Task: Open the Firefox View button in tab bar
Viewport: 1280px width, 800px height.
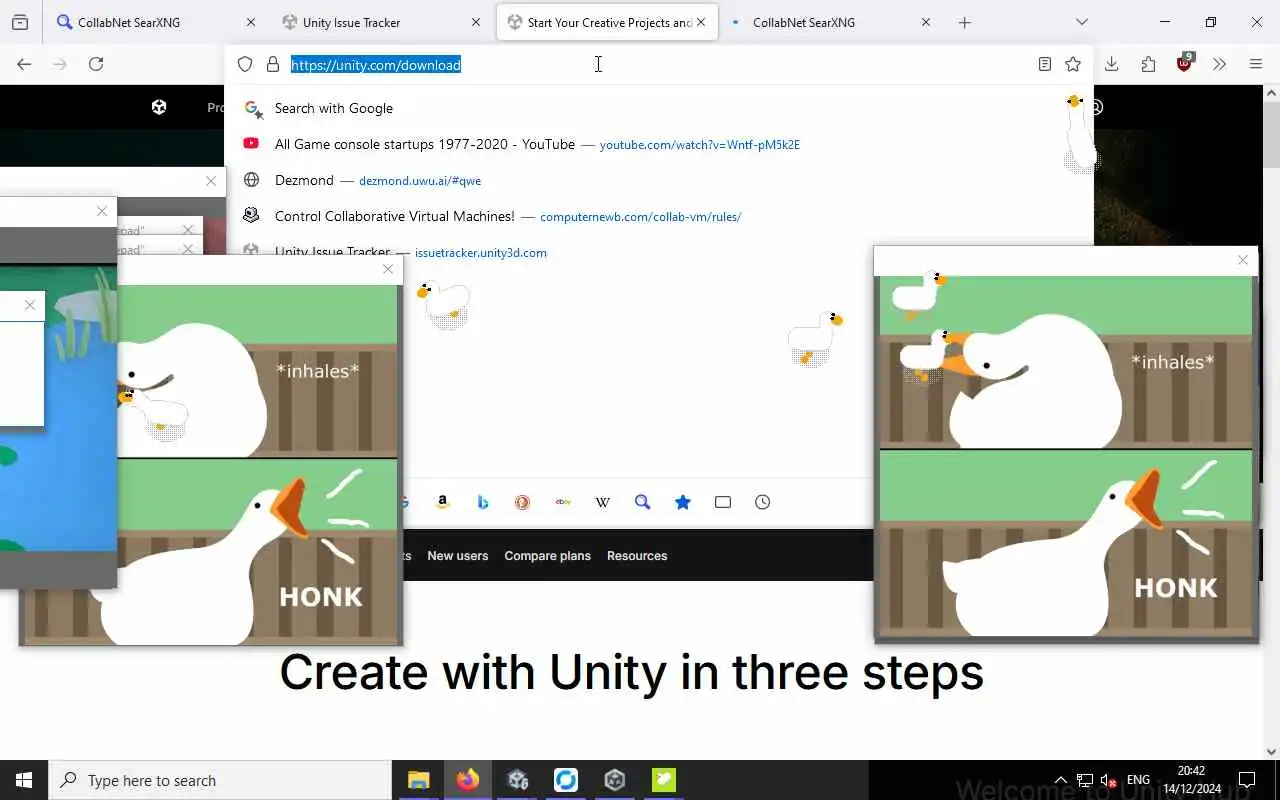Action: point(20,22)
